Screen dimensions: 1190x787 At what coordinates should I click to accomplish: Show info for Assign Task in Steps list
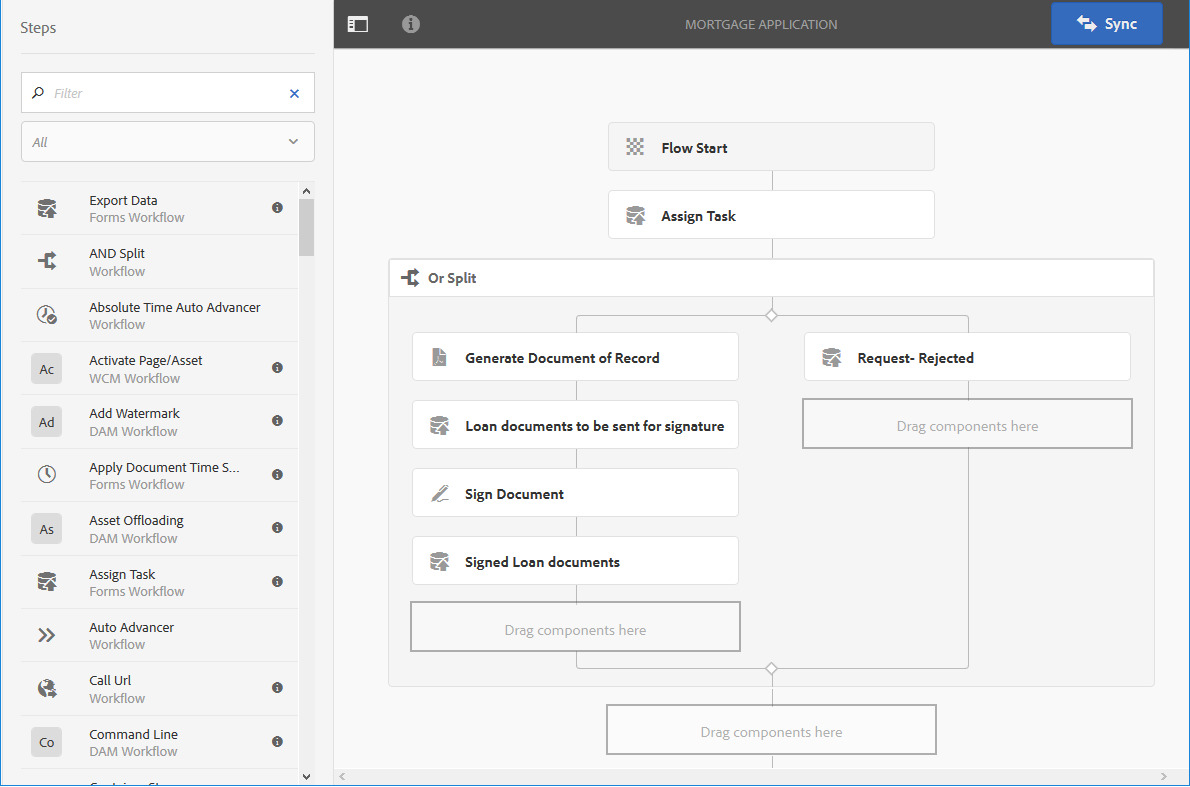pos(278,581)
